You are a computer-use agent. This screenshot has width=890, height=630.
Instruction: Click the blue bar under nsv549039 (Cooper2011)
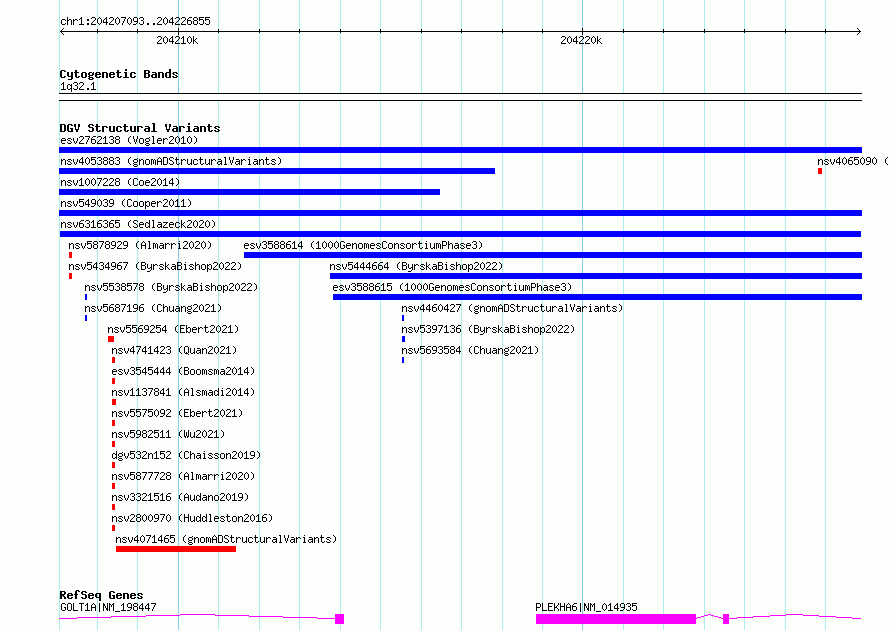click(460, 213)
